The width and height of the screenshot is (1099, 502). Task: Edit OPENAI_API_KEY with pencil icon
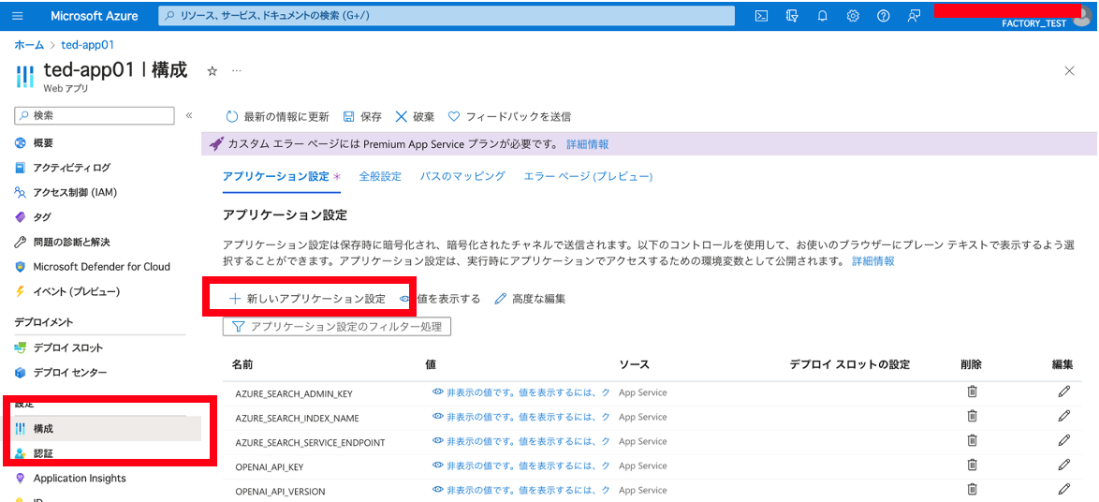[1064, 464]
